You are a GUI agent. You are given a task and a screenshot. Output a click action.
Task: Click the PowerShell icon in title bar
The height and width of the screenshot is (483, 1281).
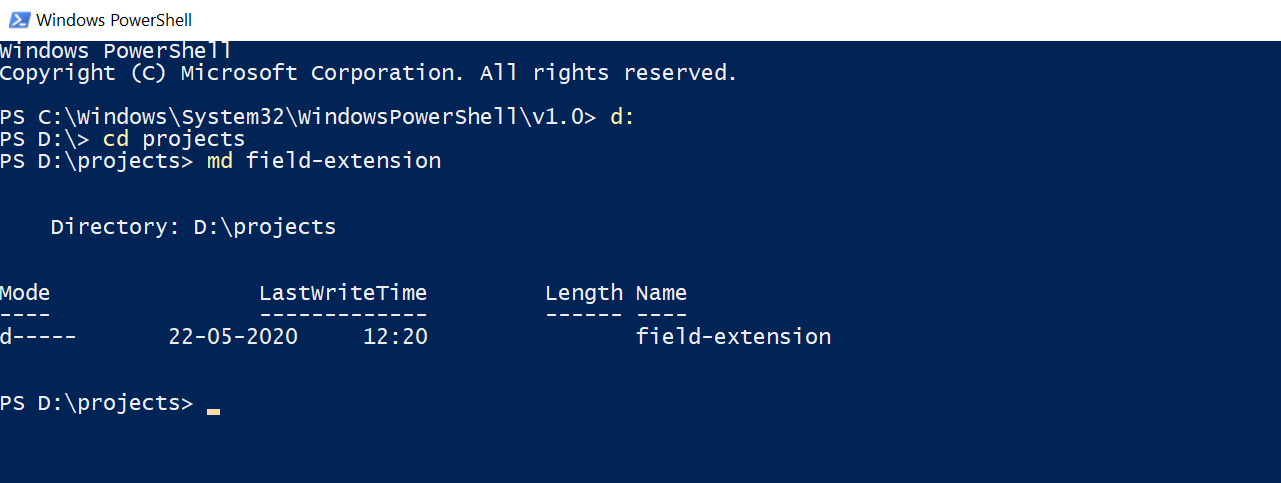click(x=18, y=19)
